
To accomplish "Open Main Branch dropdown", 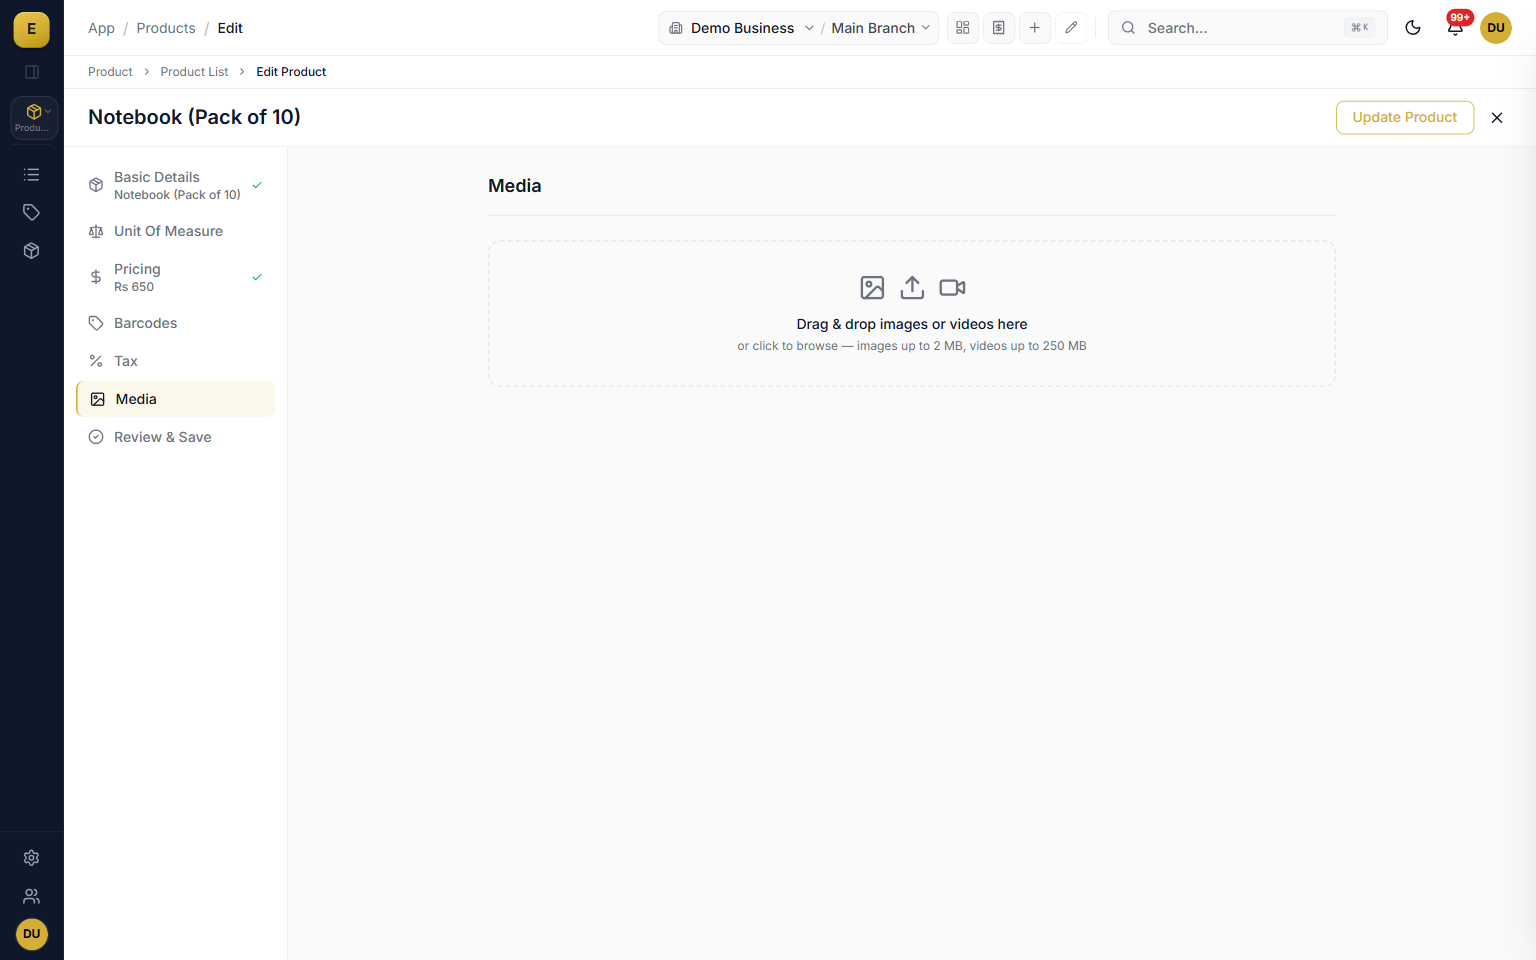I will point(881,28).
